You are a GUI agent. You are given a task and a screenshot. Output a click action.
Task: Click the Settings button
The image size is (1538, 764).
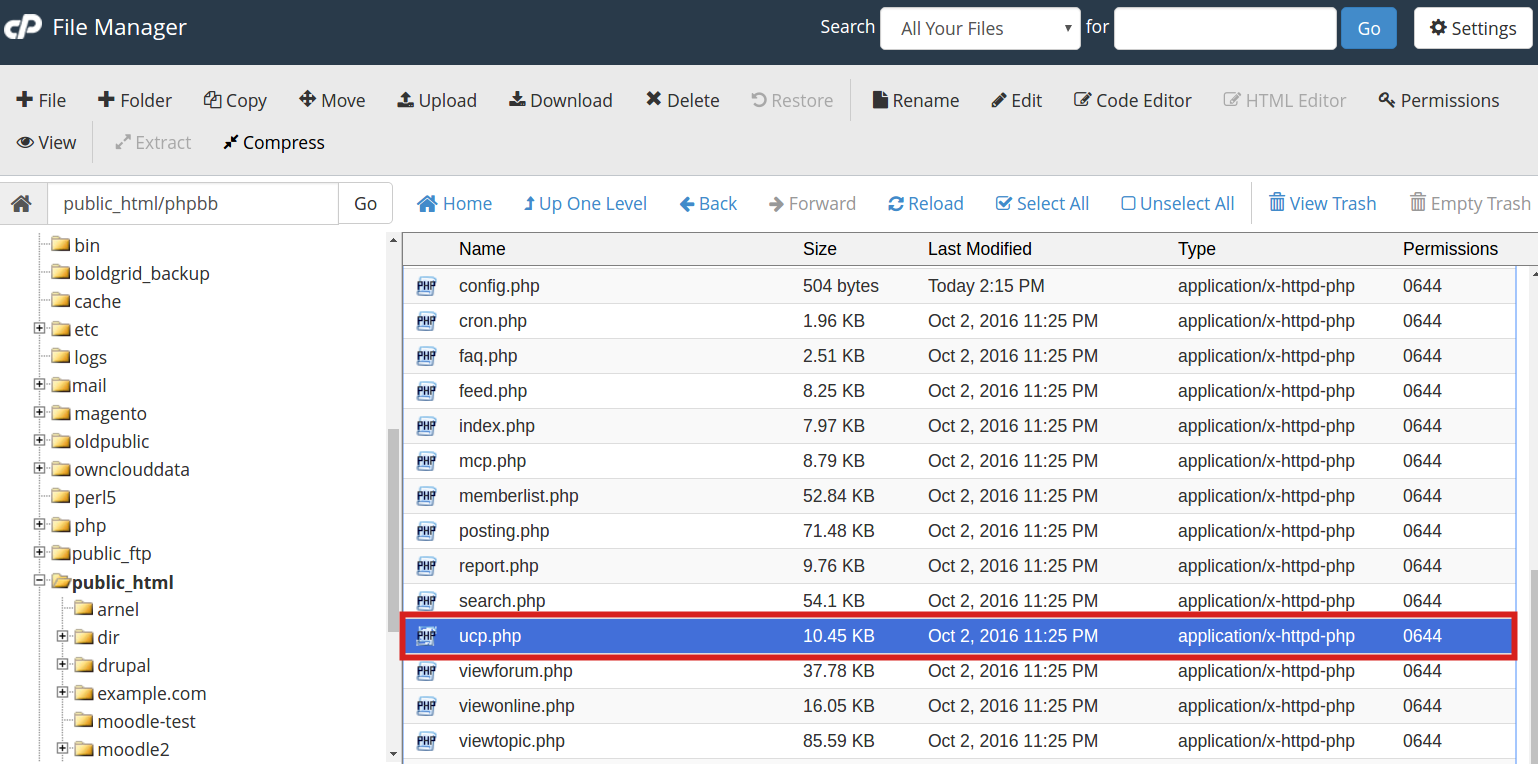point(1472,28)
